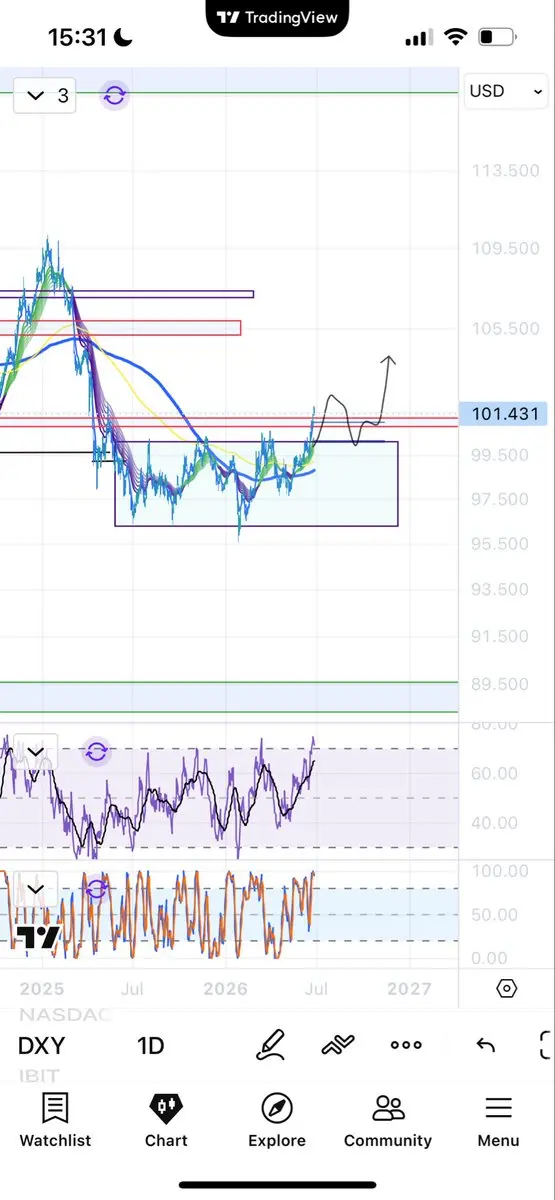Switch to the Watchlist tab

click(x=55, y=1119)
